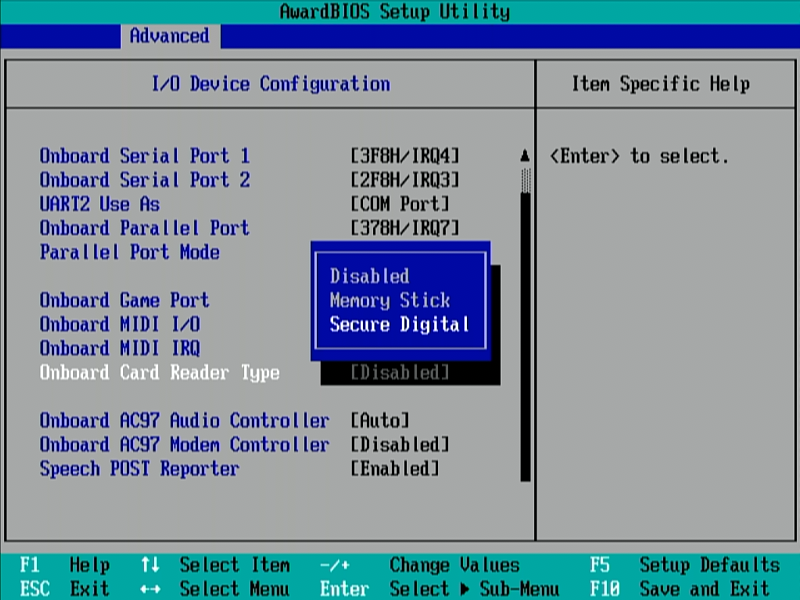Click the scrollbar up arrow
Screen dimensions: 800x600
click(525, 155)
